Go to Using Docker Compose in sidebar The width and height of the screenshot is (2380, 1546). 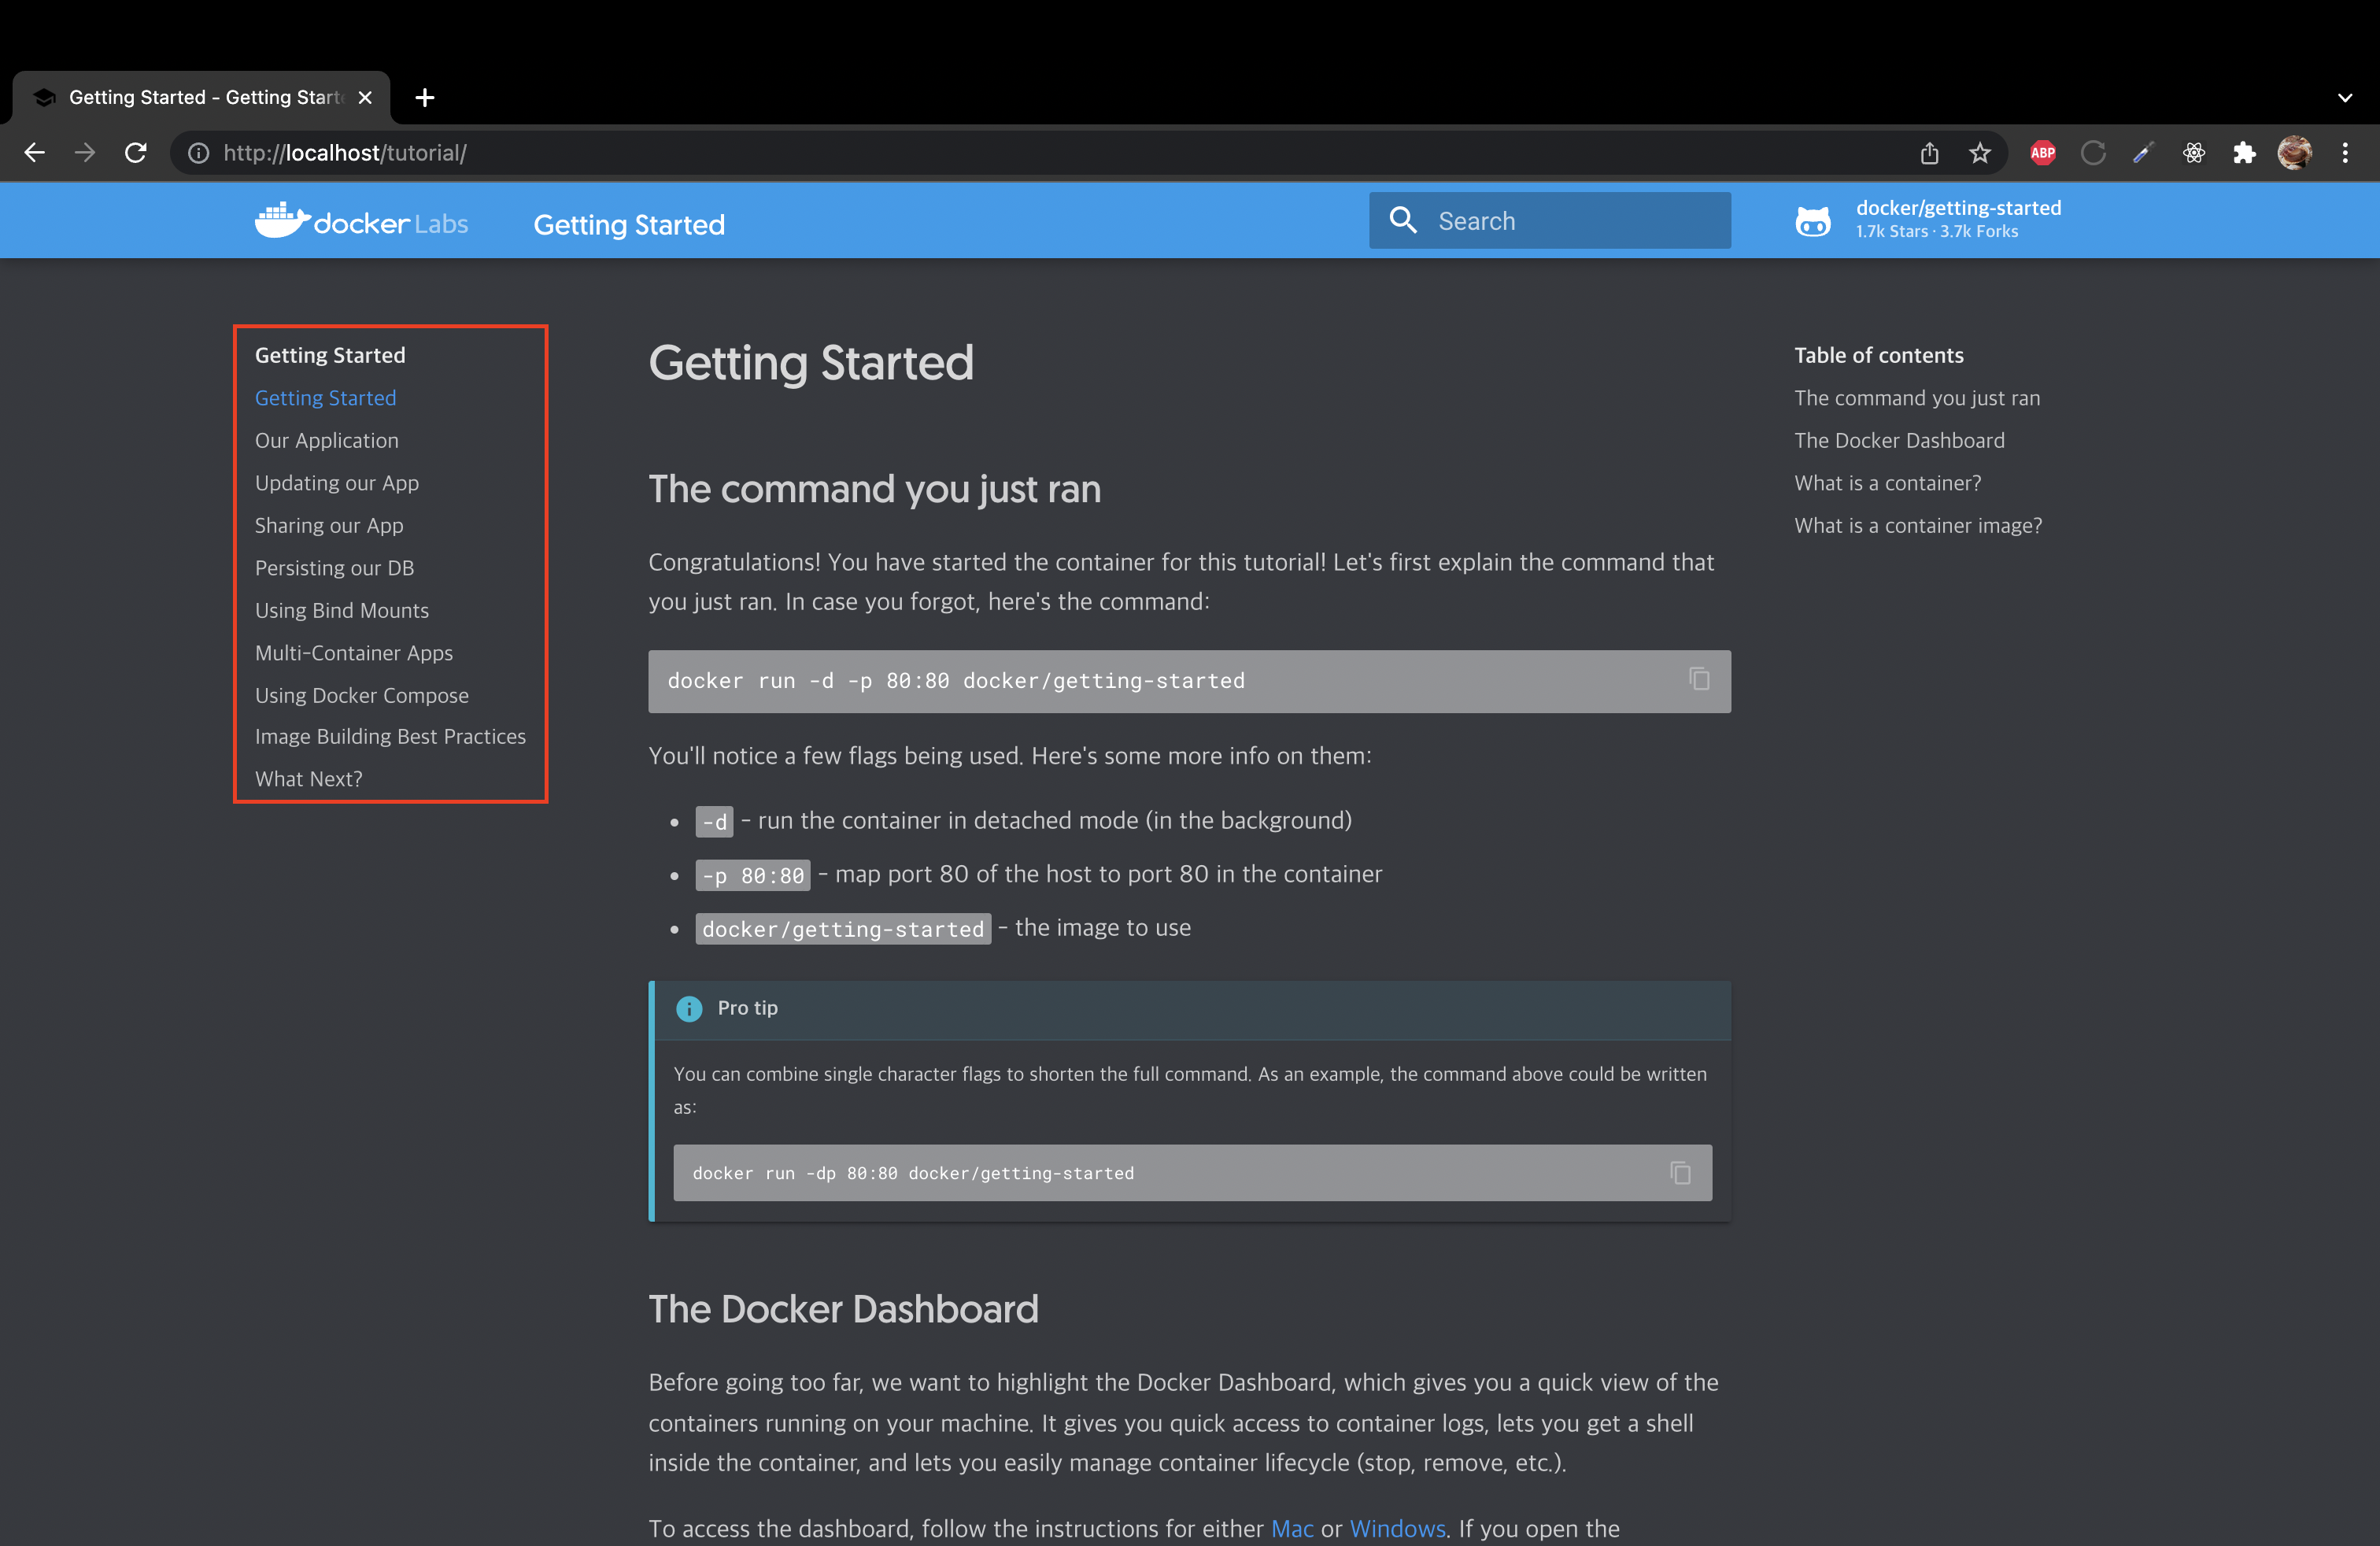pos(361,695)
